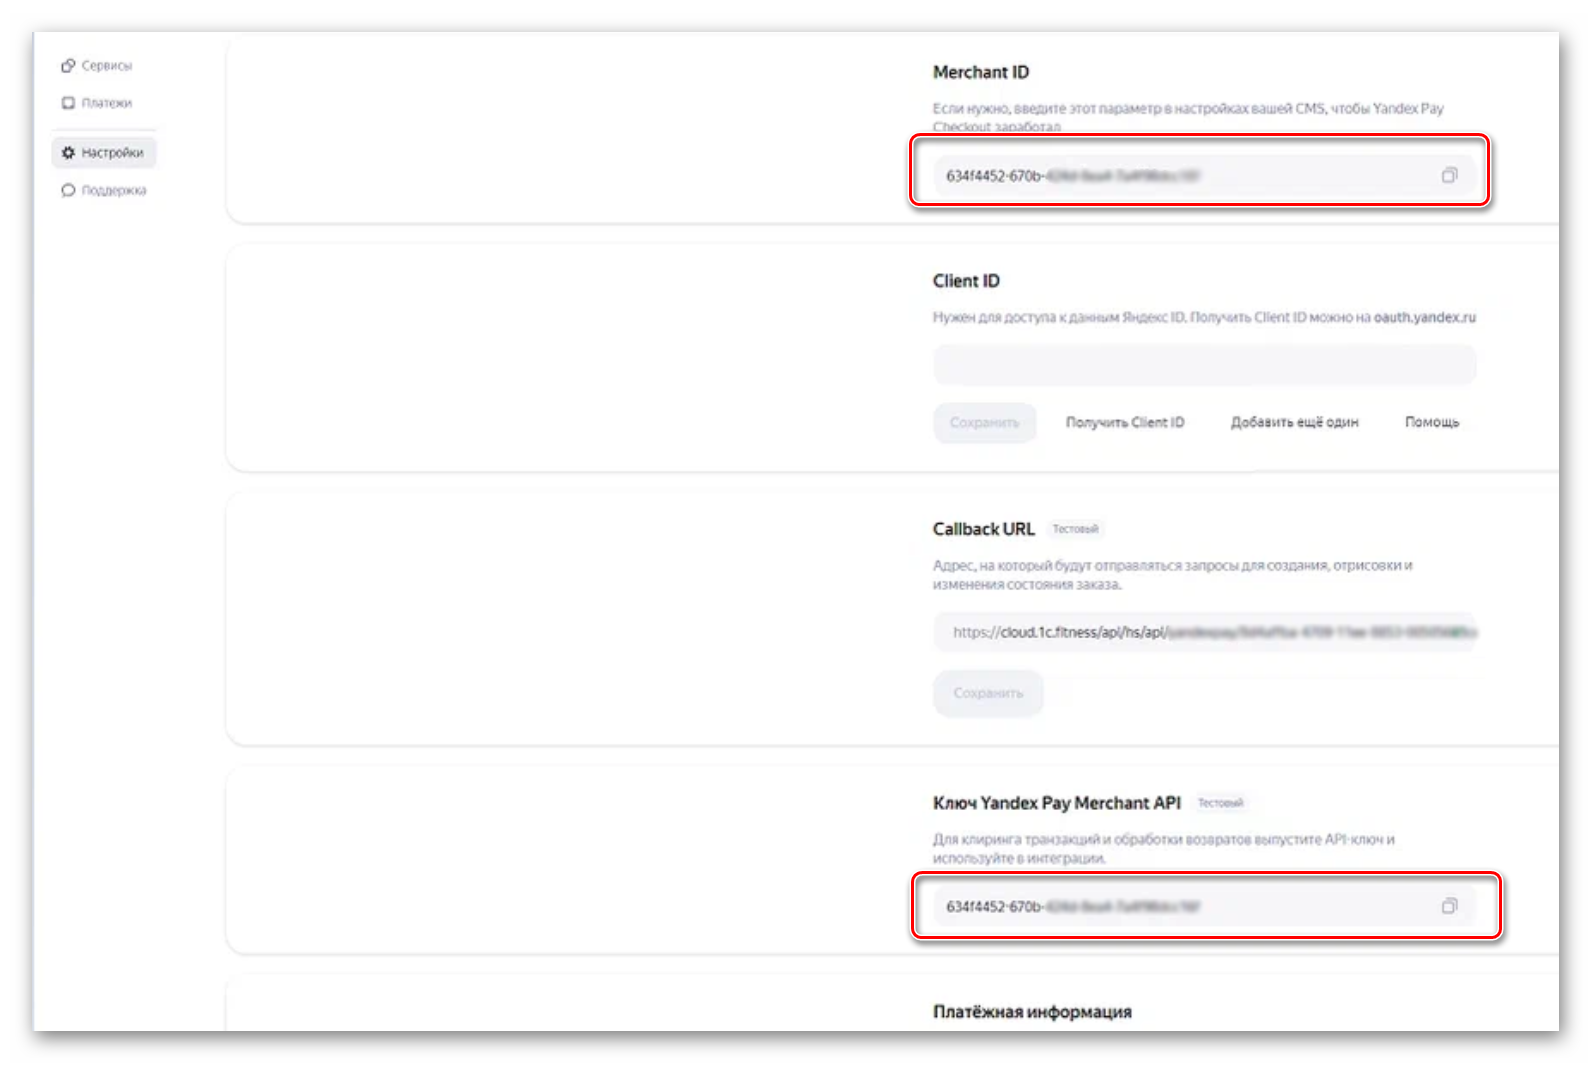Click the Платёжная информация heading
Image resolution: width=1591 pixels, height=1070 pixels.
[1032, 1012]
